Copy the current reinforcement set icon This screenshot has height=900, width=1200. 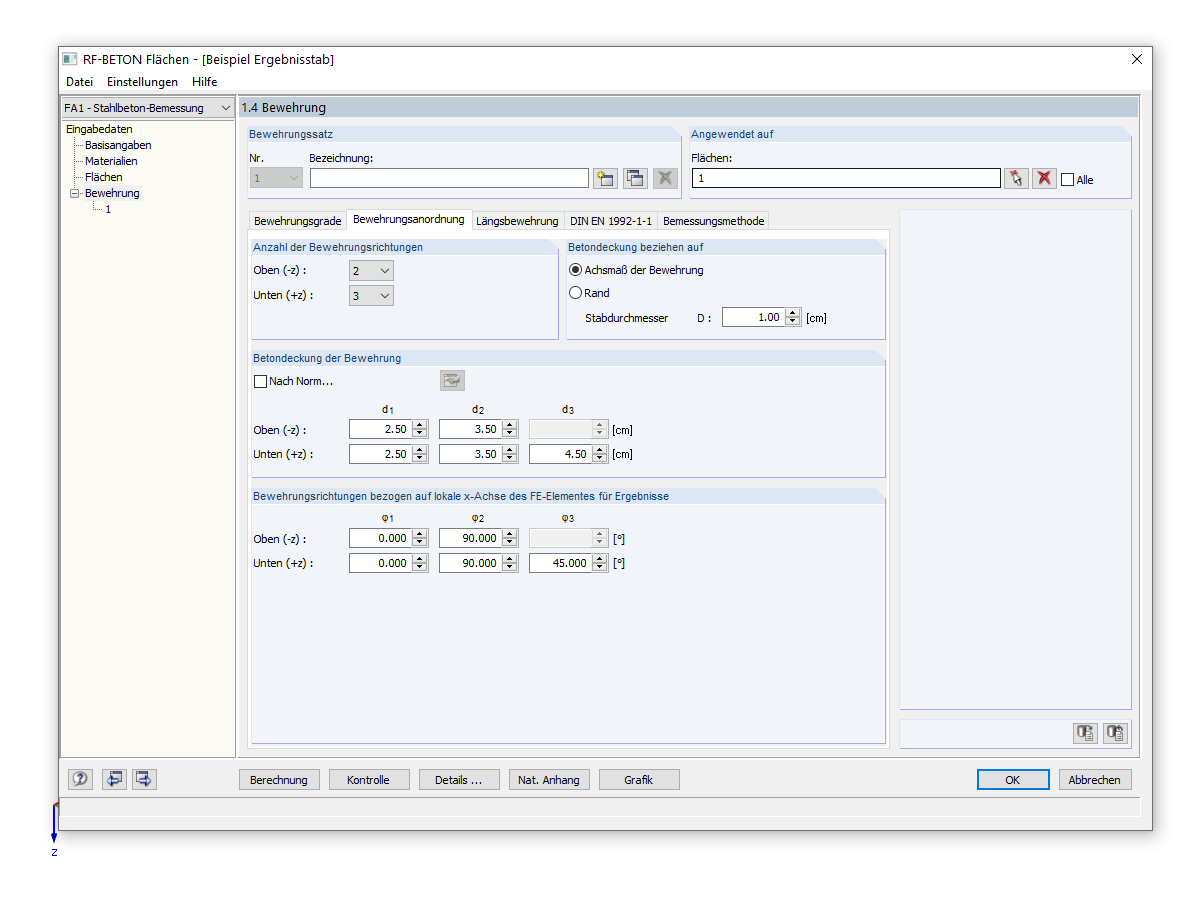(635, 178)
